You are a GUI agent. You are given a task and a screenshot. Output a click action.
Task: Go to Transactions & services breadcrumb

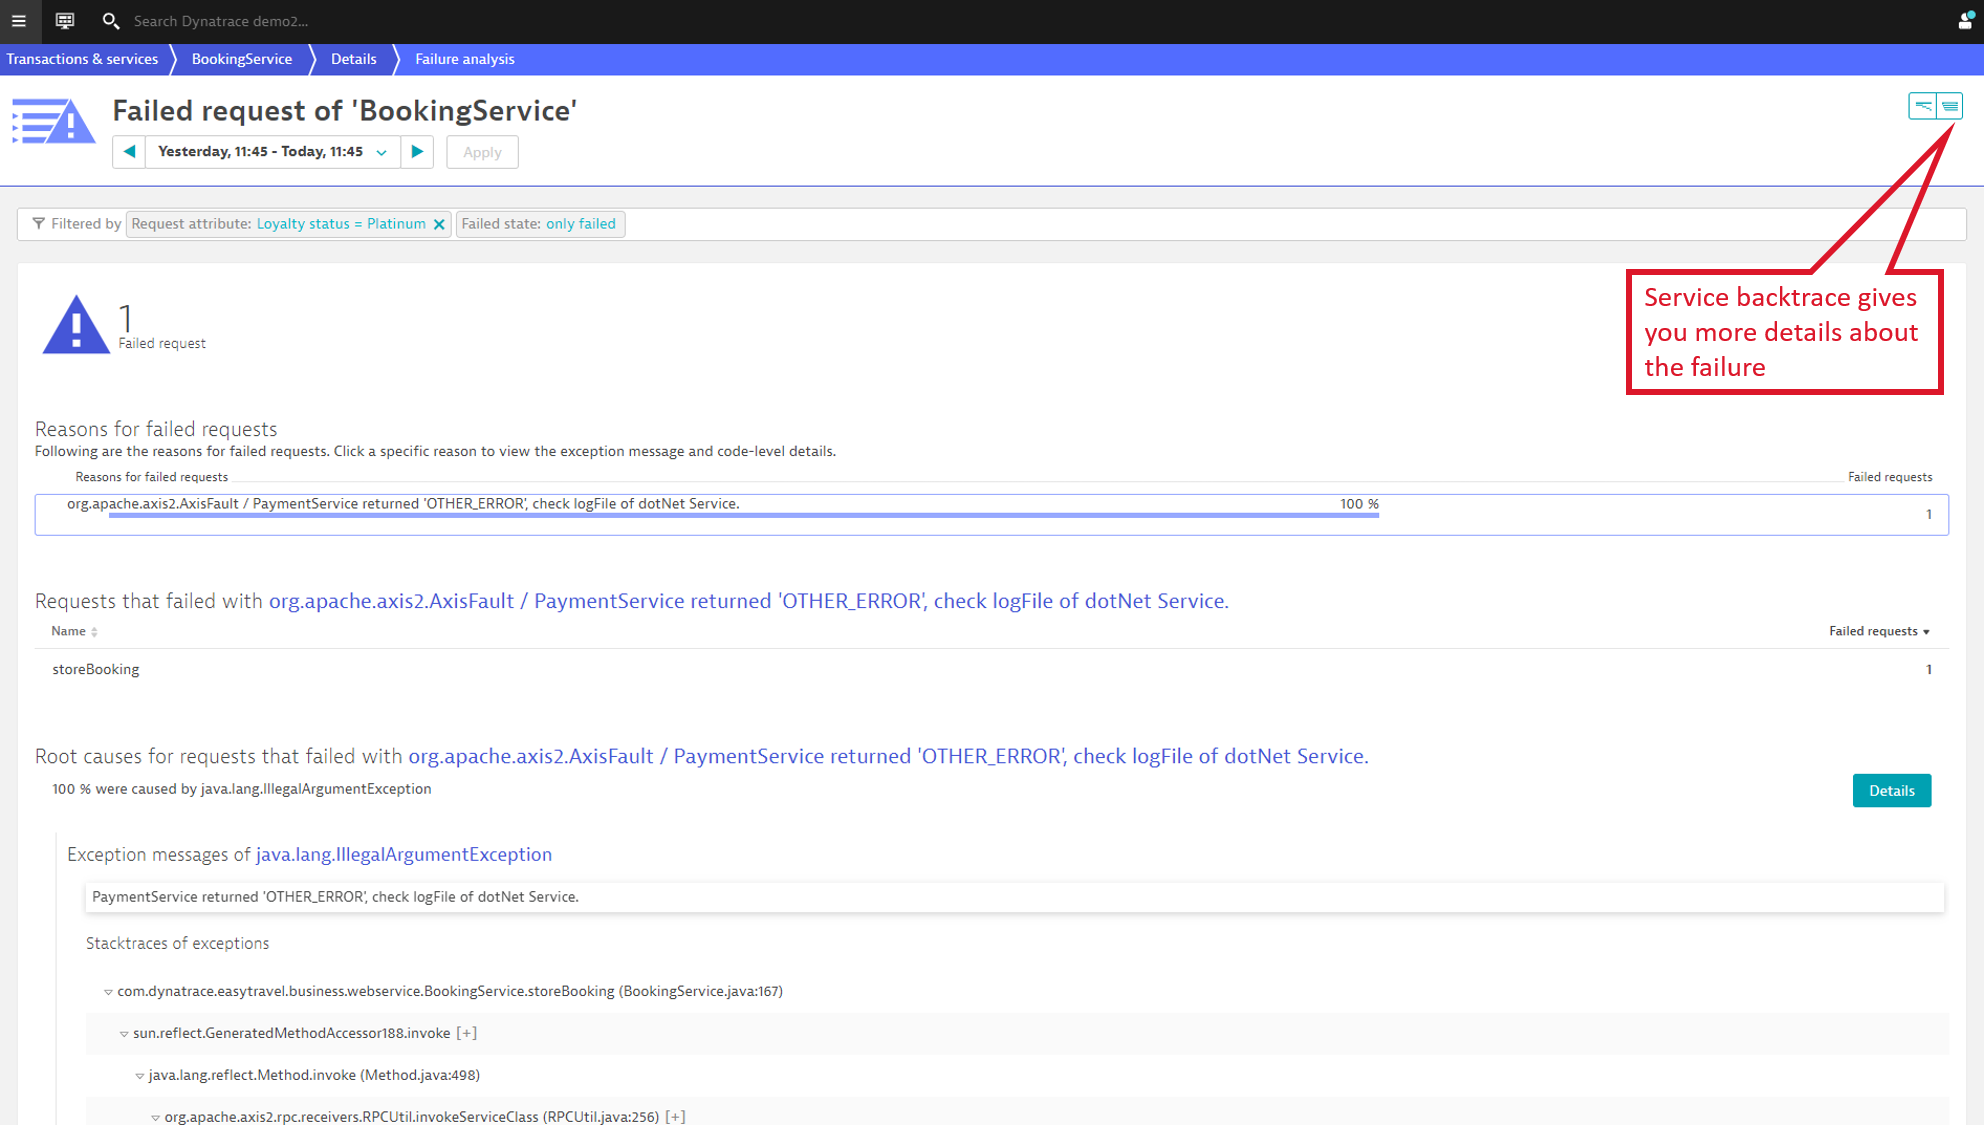pyautogui.click(x=82, y=59)
